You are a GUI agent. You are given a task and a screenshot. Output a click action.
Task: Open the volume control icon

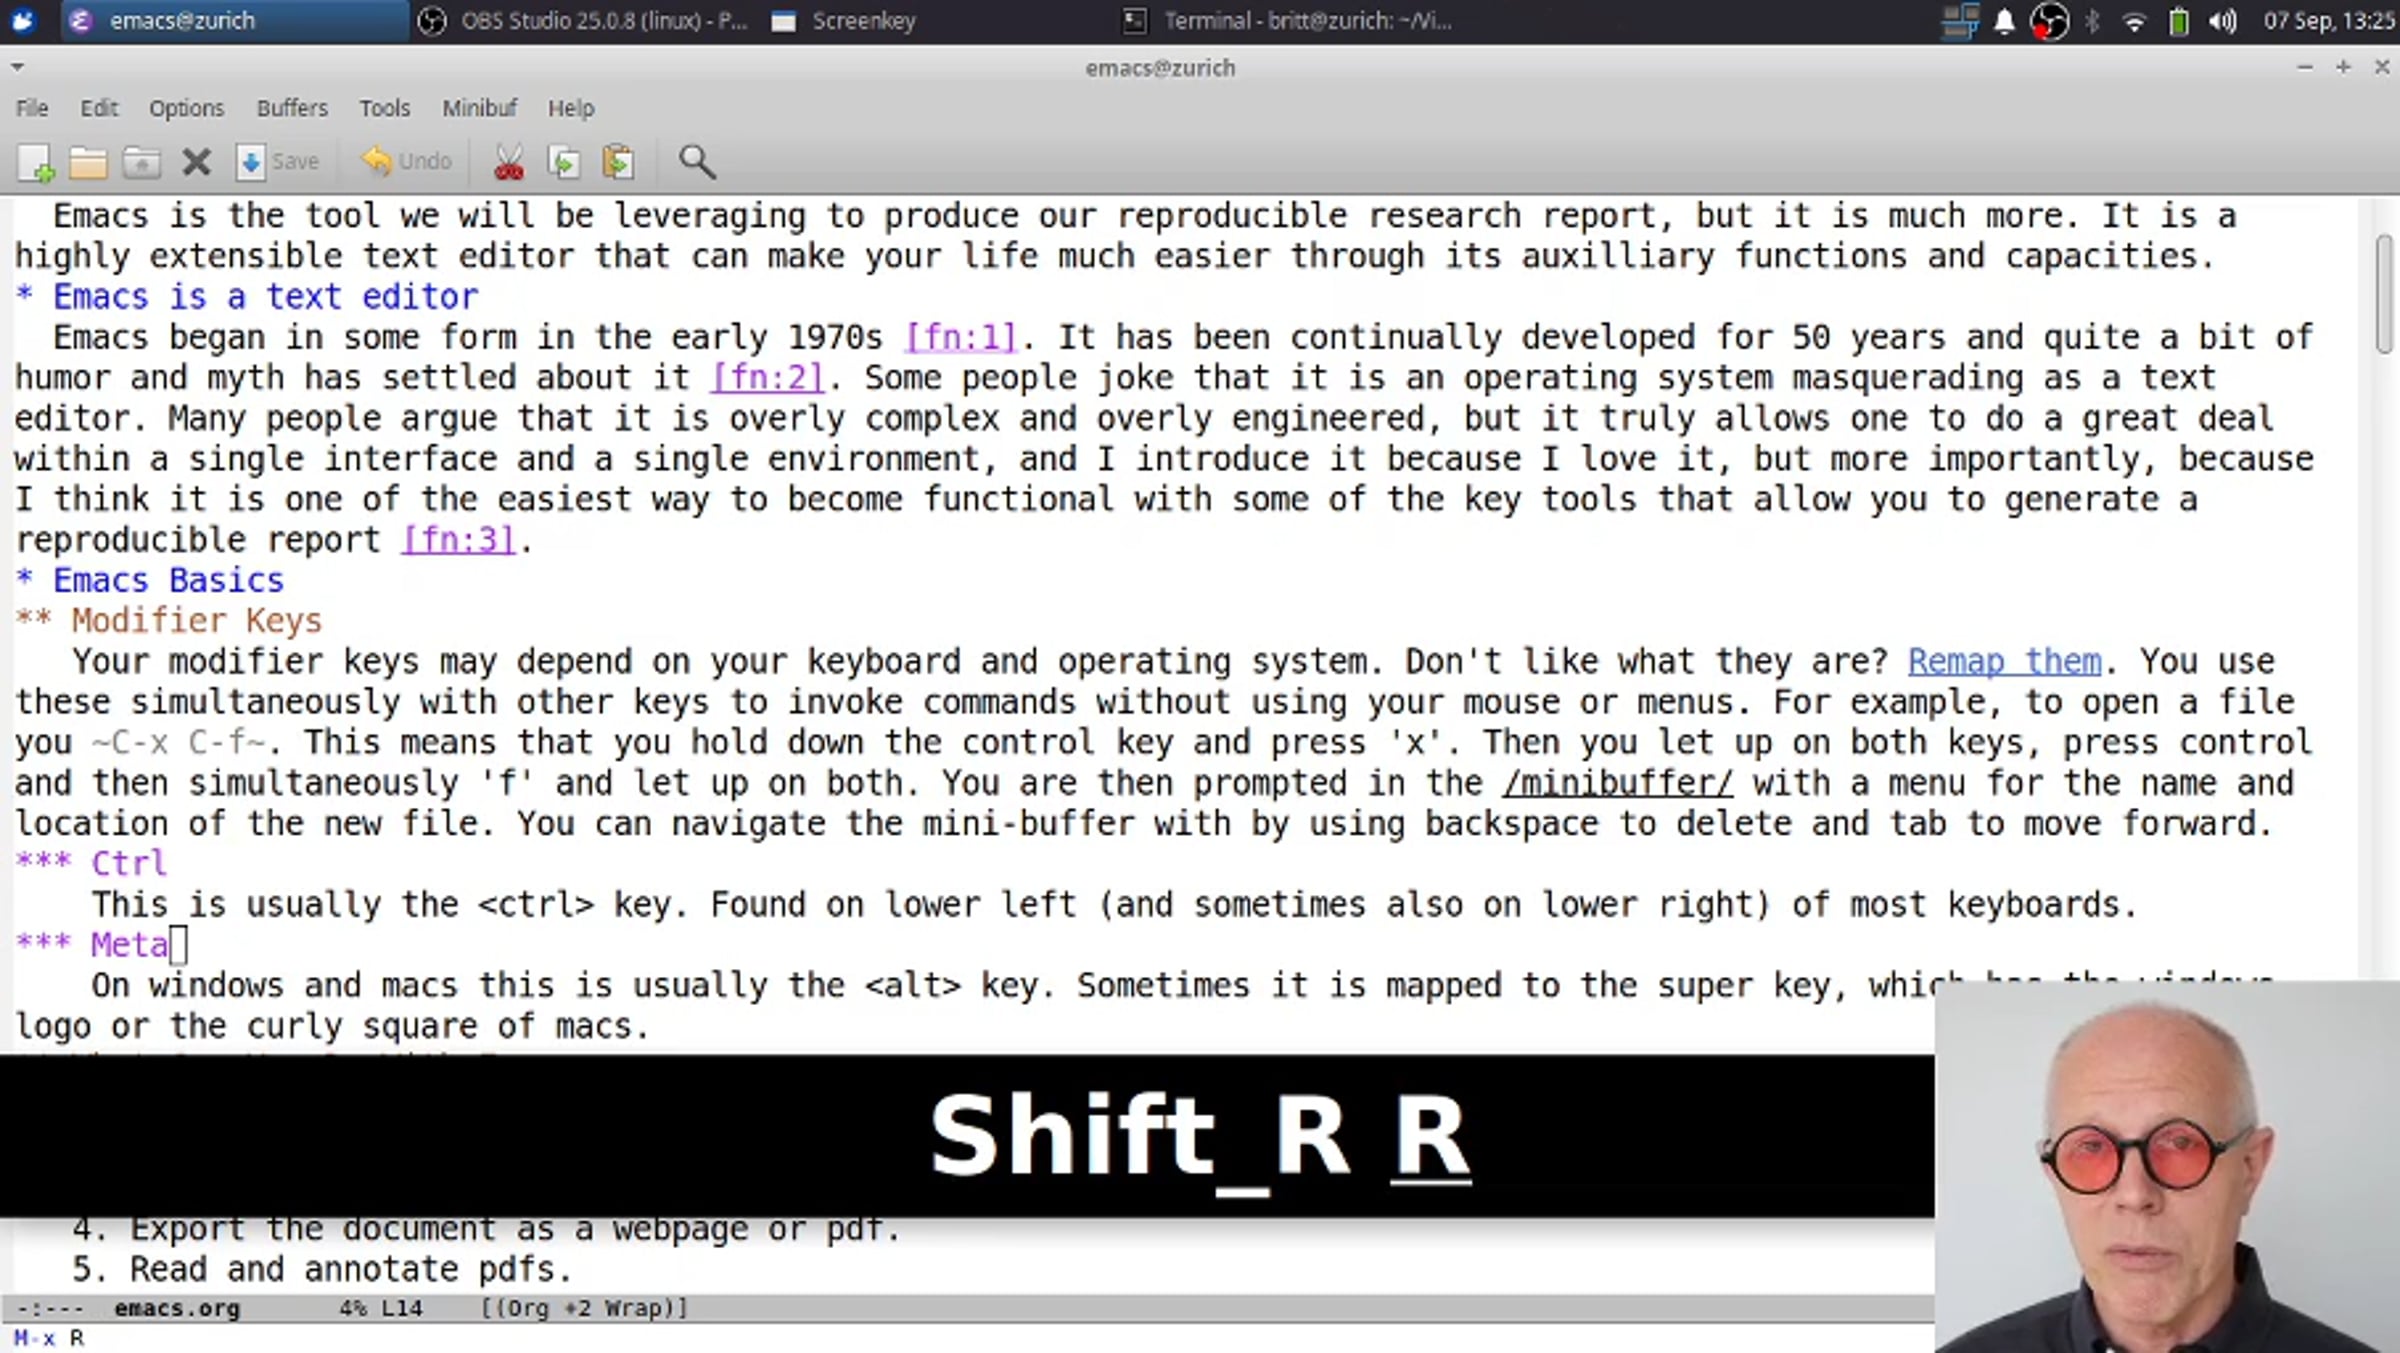2222,21
